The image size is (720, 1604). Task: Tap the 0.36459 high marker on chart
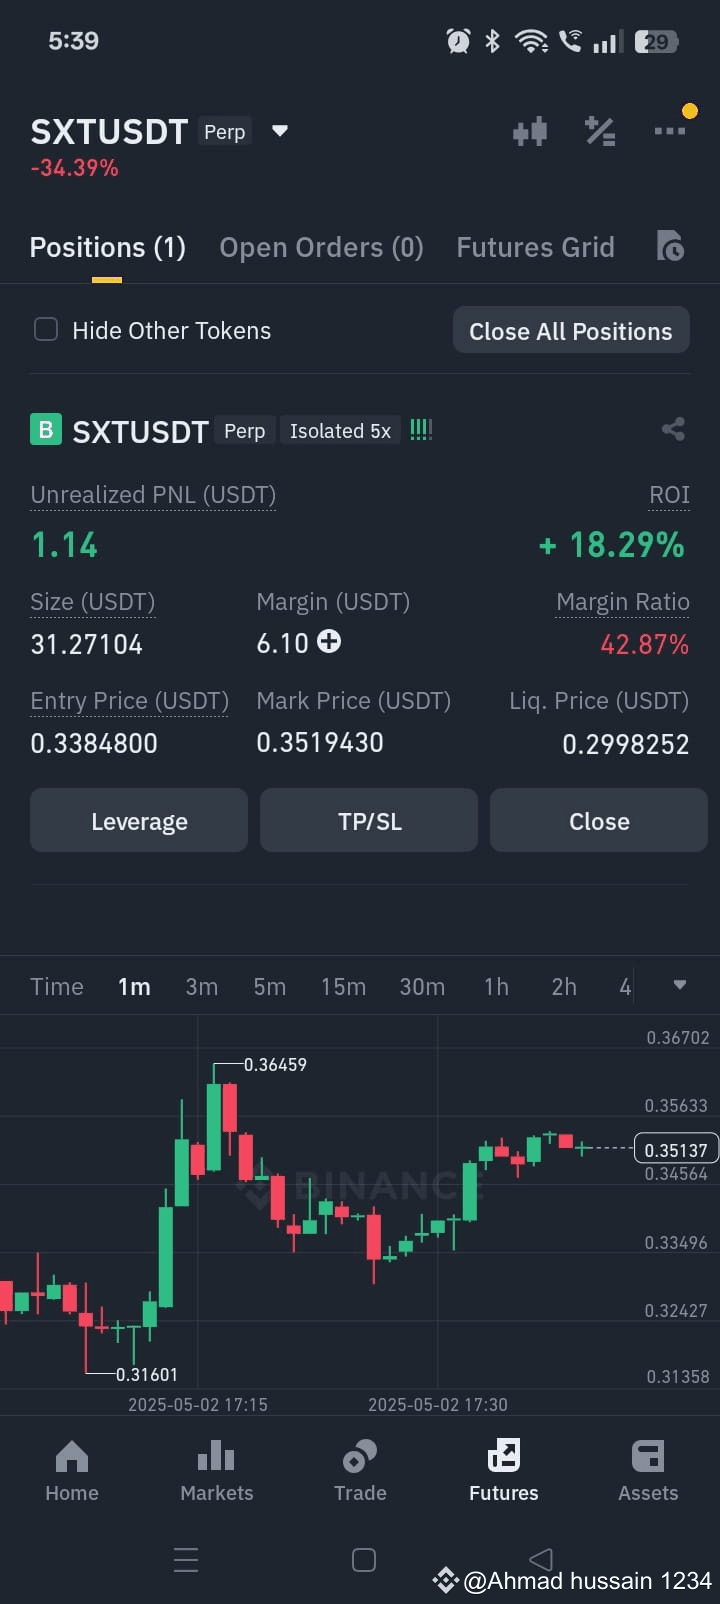coord(275,1065)
